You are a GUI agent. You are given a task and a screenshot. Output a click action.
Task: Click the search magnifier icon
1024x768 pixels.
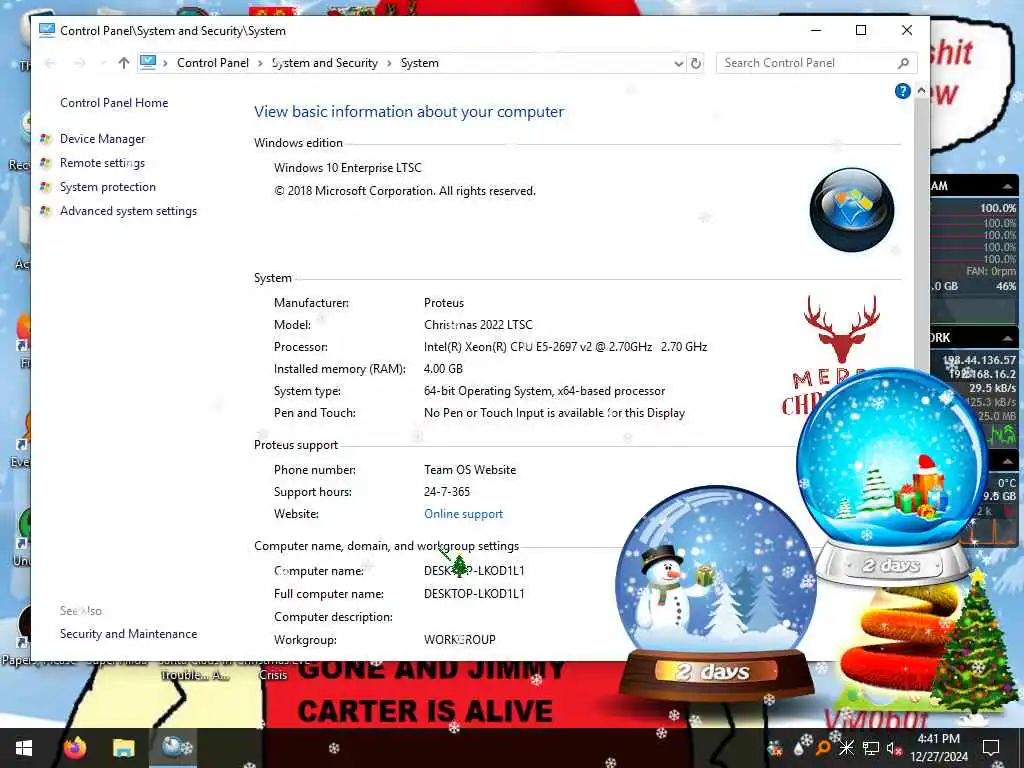[x=903, y=63]
